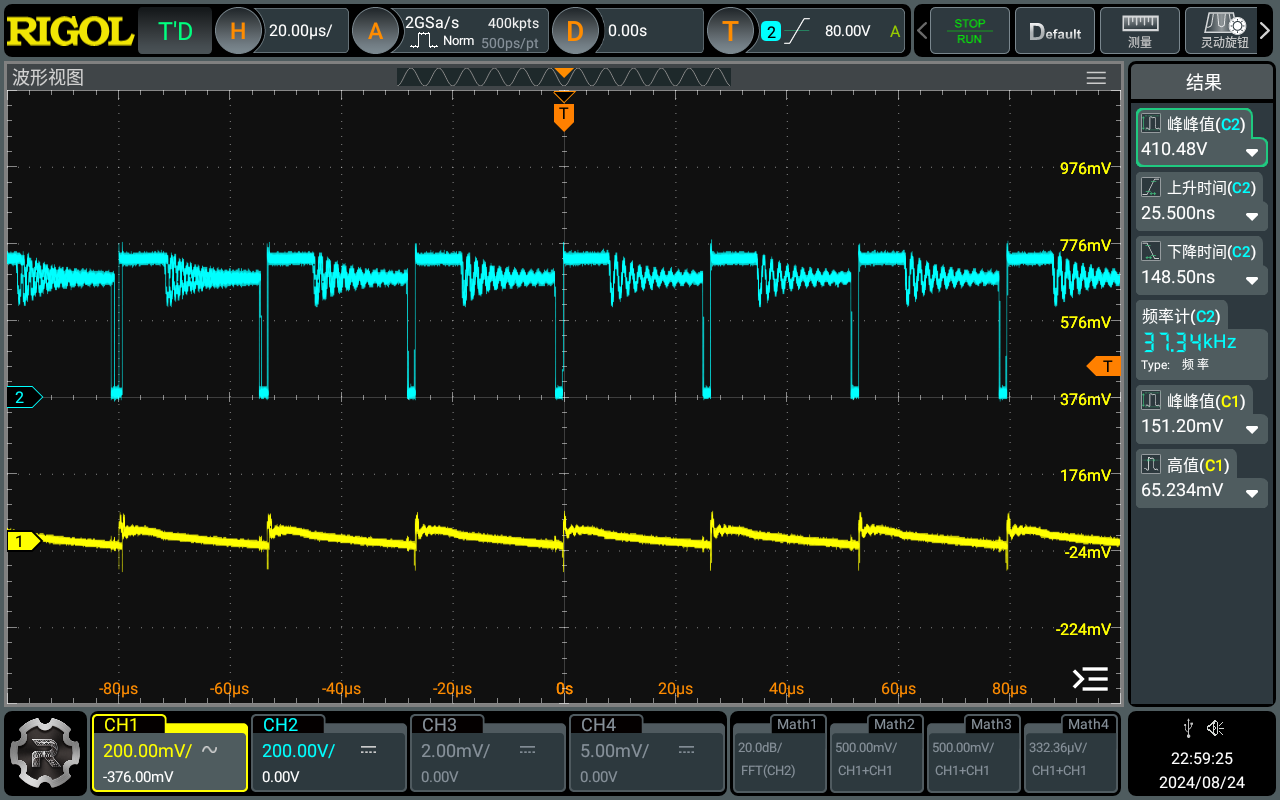The width and height of the screenshot is (1280, 800).
Task: Open the Acquire A settings icon
Action: tap(375, 31)
